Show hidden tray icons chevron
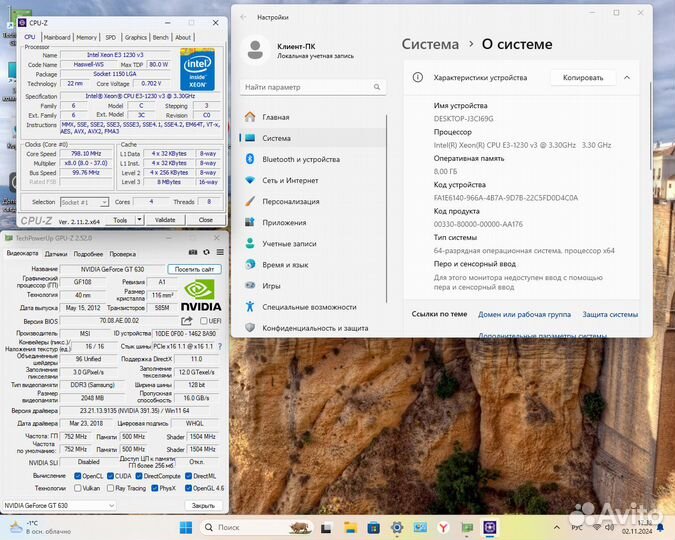Screen dimensions: 675x540 point(557,528)
